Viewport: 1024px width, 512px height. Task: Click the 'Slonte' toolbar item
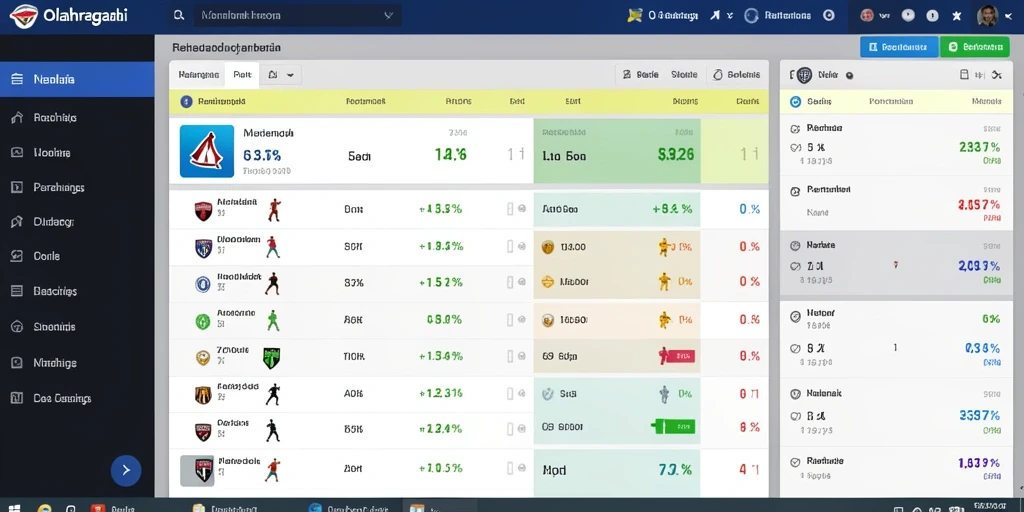(684, 75)
